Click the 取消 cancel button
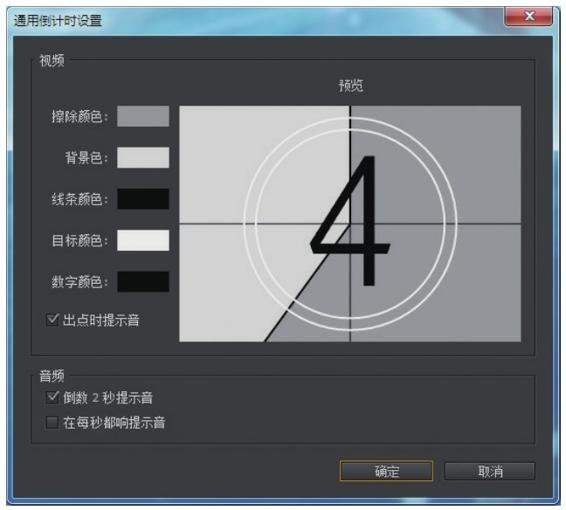566x510 pixels. coord(489,471)
